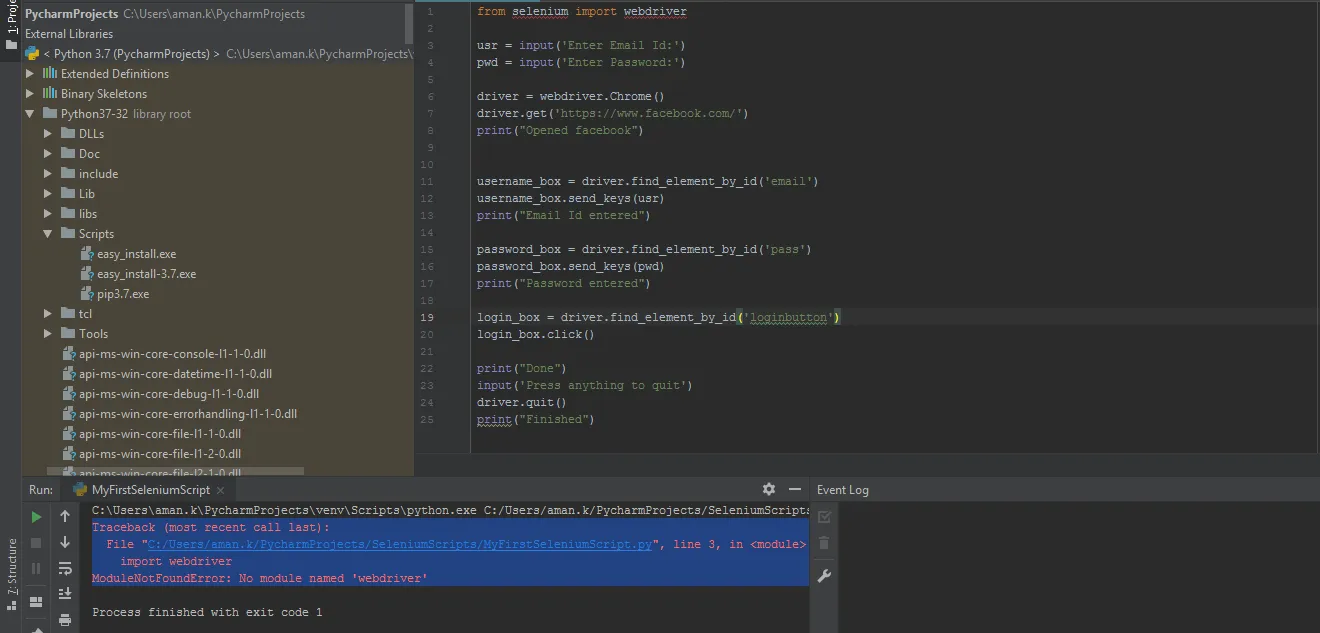Screen dimensions: 1320x633
Task: Click the Scripts folder icon
Action: [x=68, y=234]
